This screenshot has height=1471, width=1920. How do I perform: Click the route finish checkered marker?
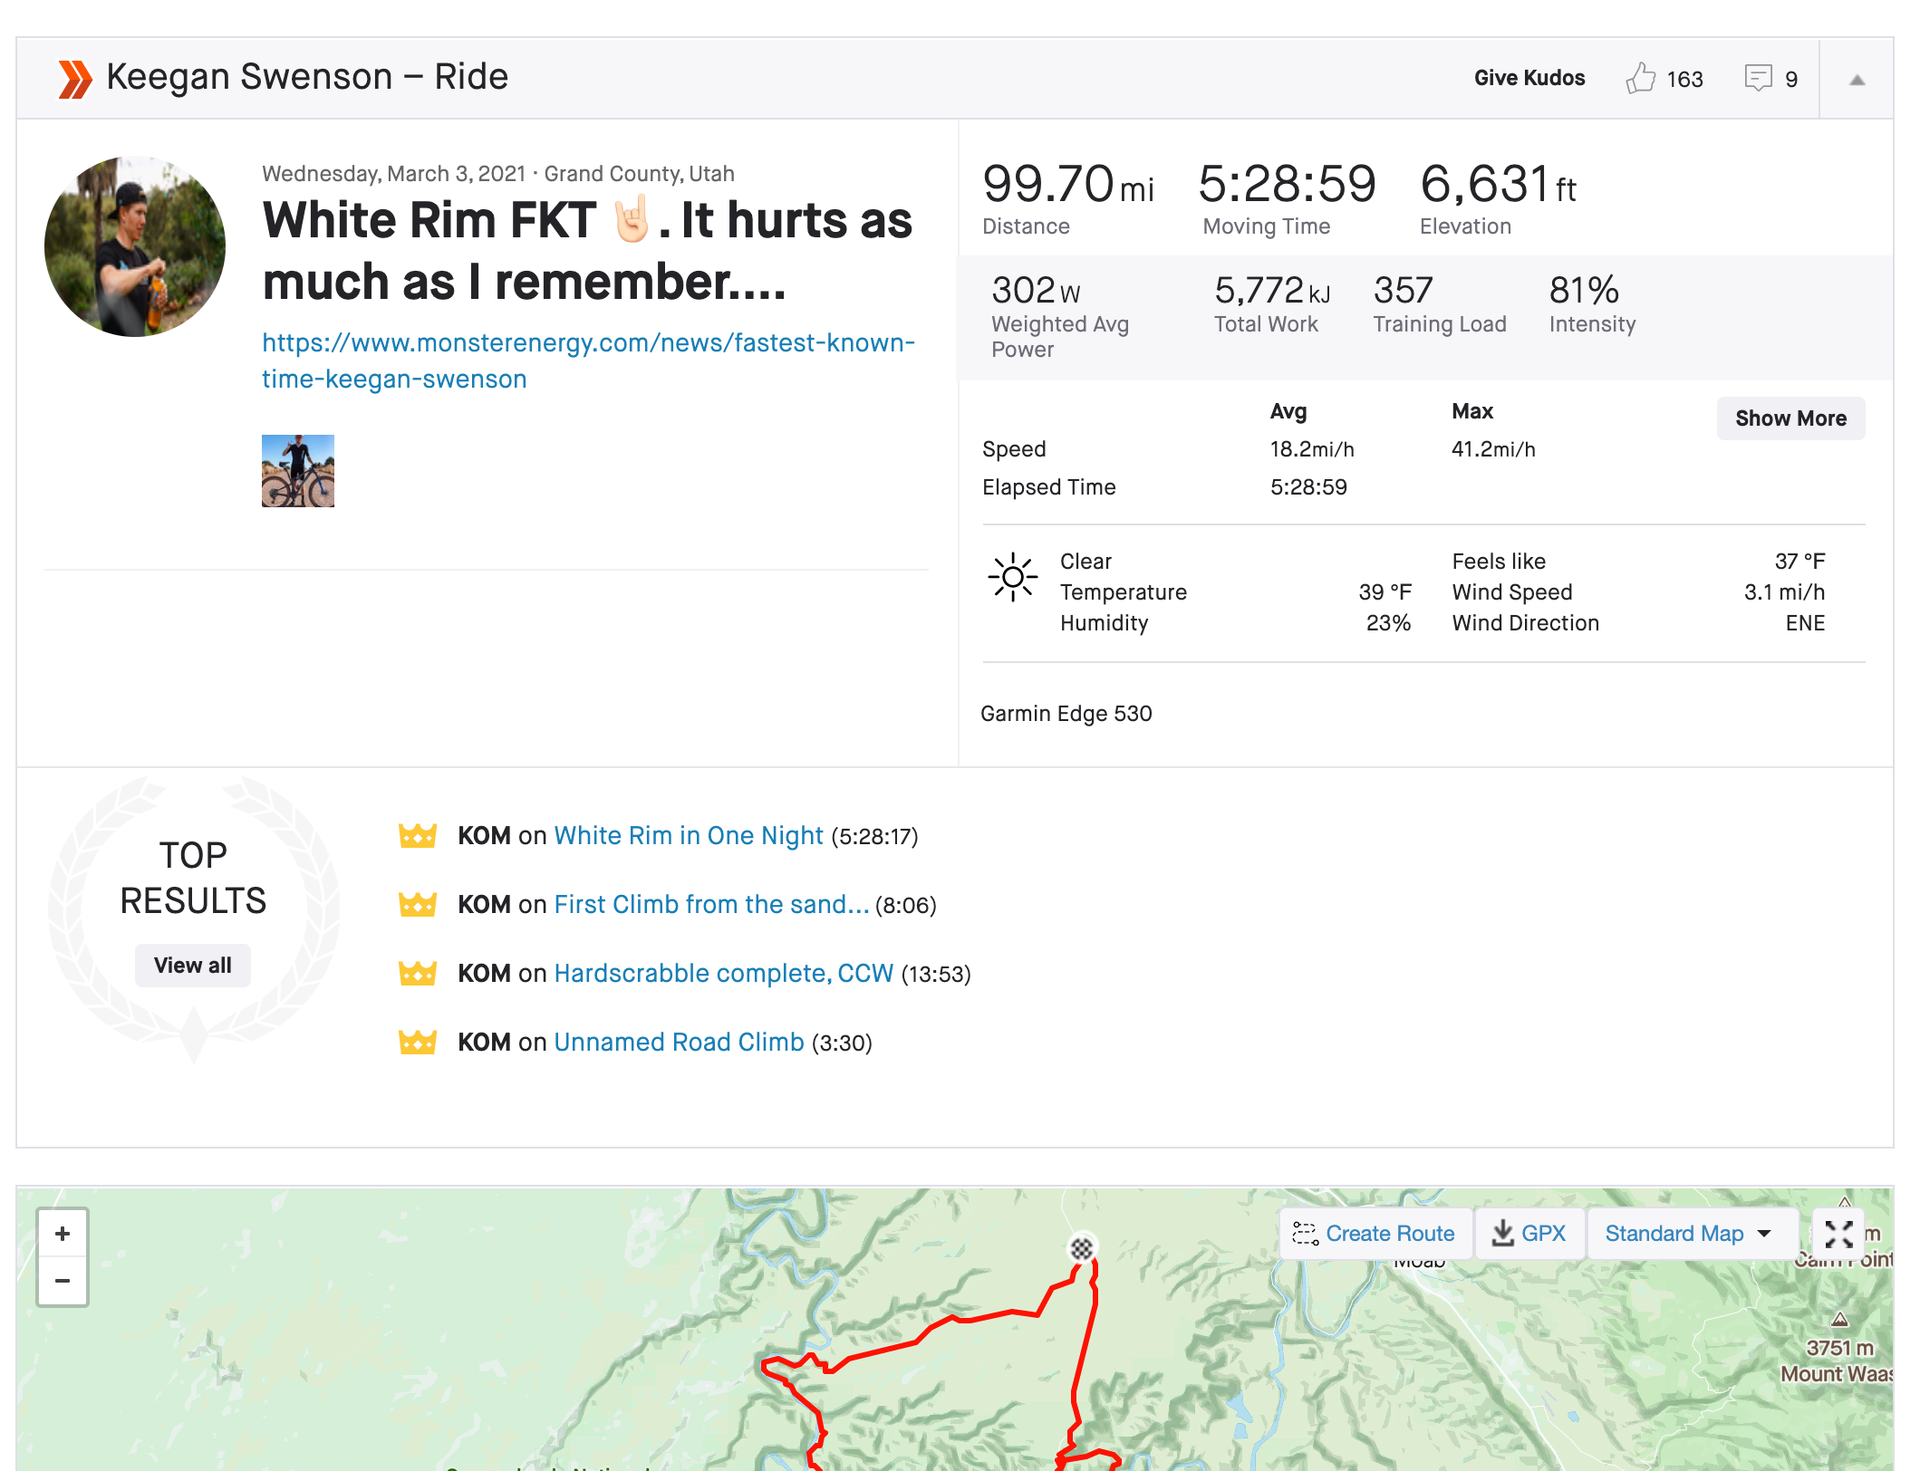coord(1081,1248)
